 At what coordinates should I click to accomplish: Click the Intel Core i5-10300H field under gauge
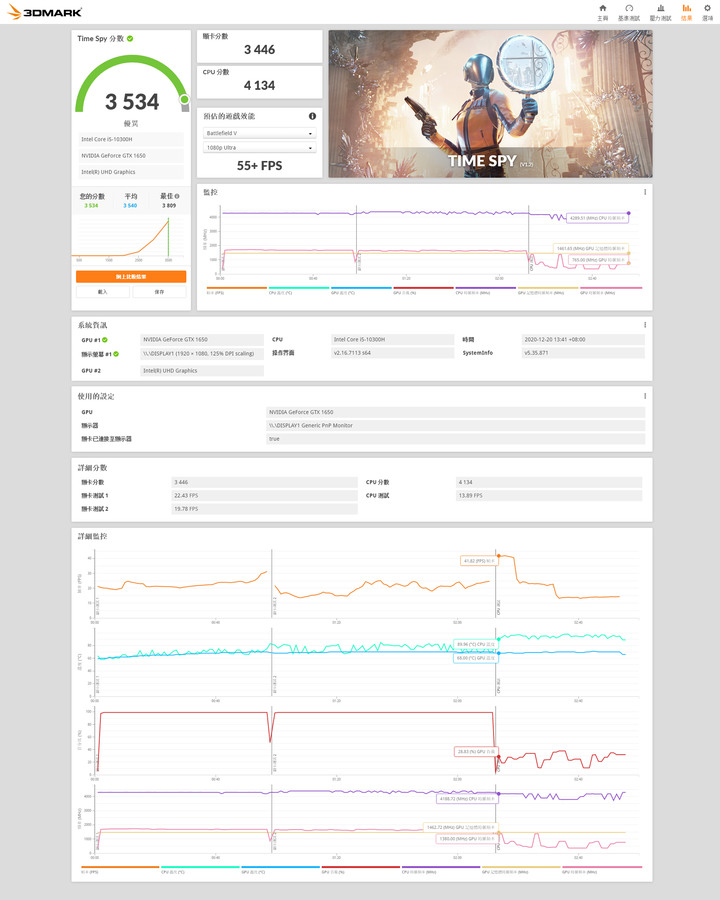tap(131, 139)
